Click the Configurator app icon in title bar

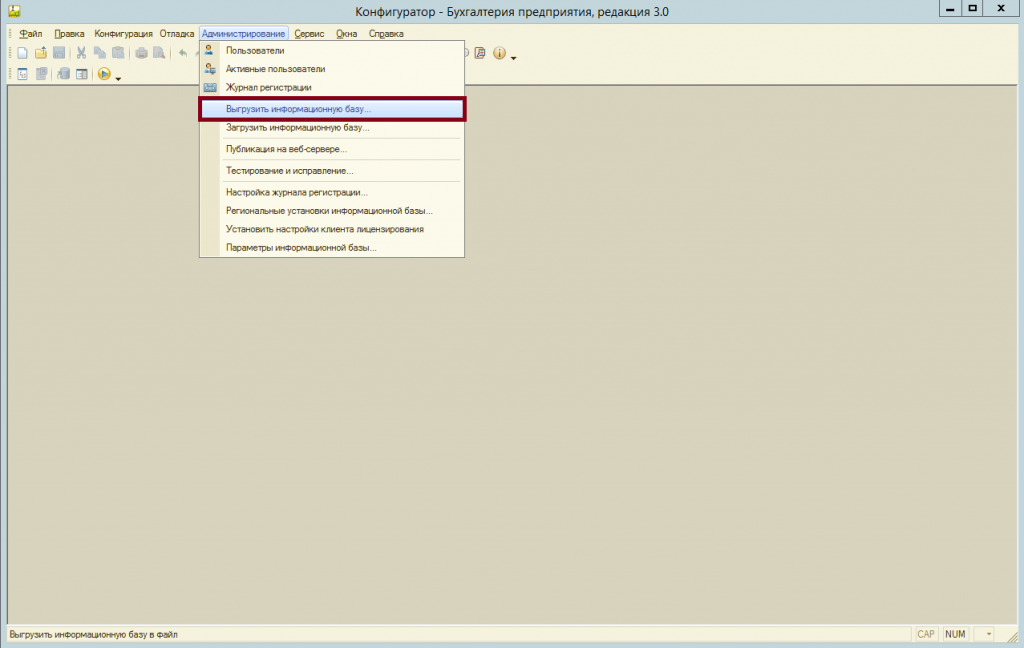(x=14, y=11)
